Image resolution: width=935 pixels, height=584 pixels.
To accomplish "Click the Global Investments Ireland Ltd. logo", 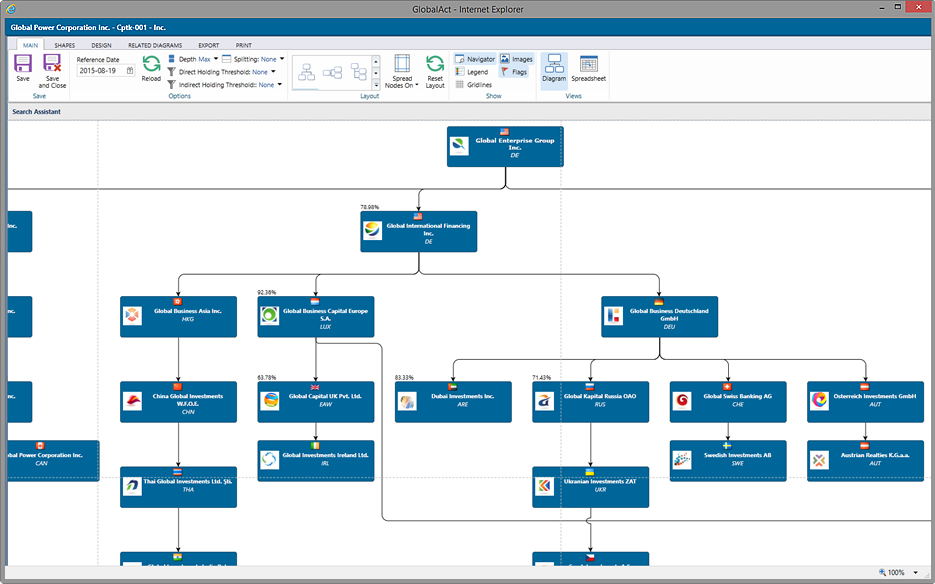I will [270, 460].
